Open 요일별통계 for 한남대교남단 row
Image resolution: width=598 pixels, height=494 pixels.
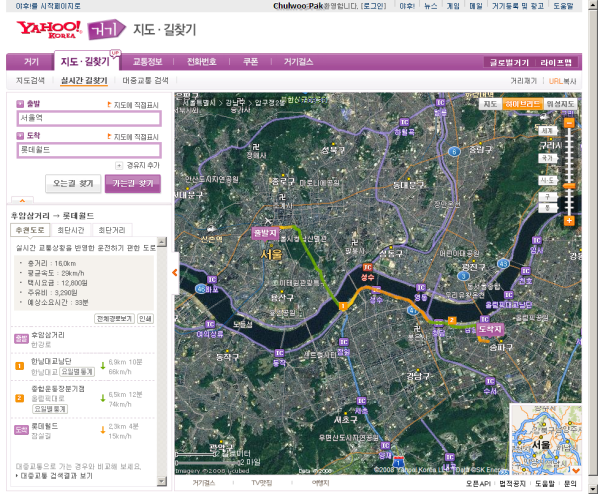tap(77, 372)
